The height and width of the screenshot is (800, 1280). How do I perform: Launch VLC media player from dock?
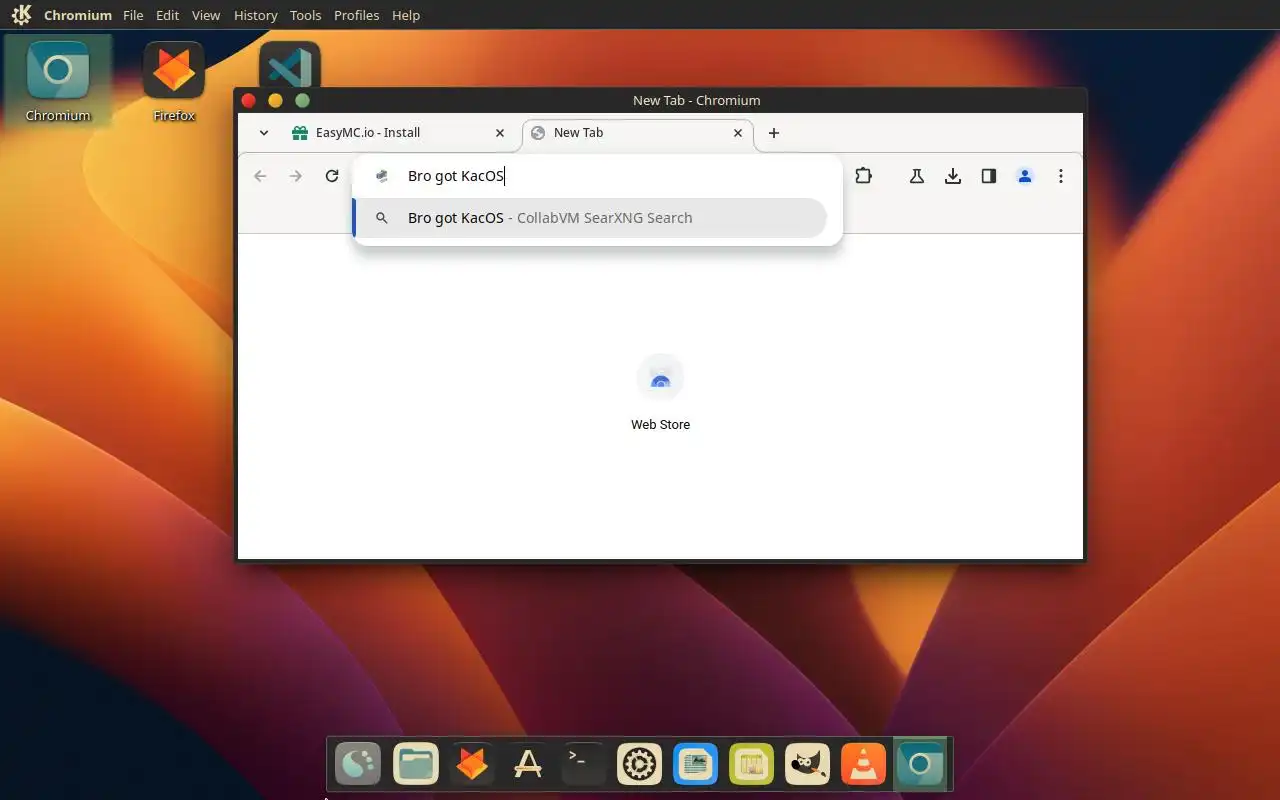863,765
